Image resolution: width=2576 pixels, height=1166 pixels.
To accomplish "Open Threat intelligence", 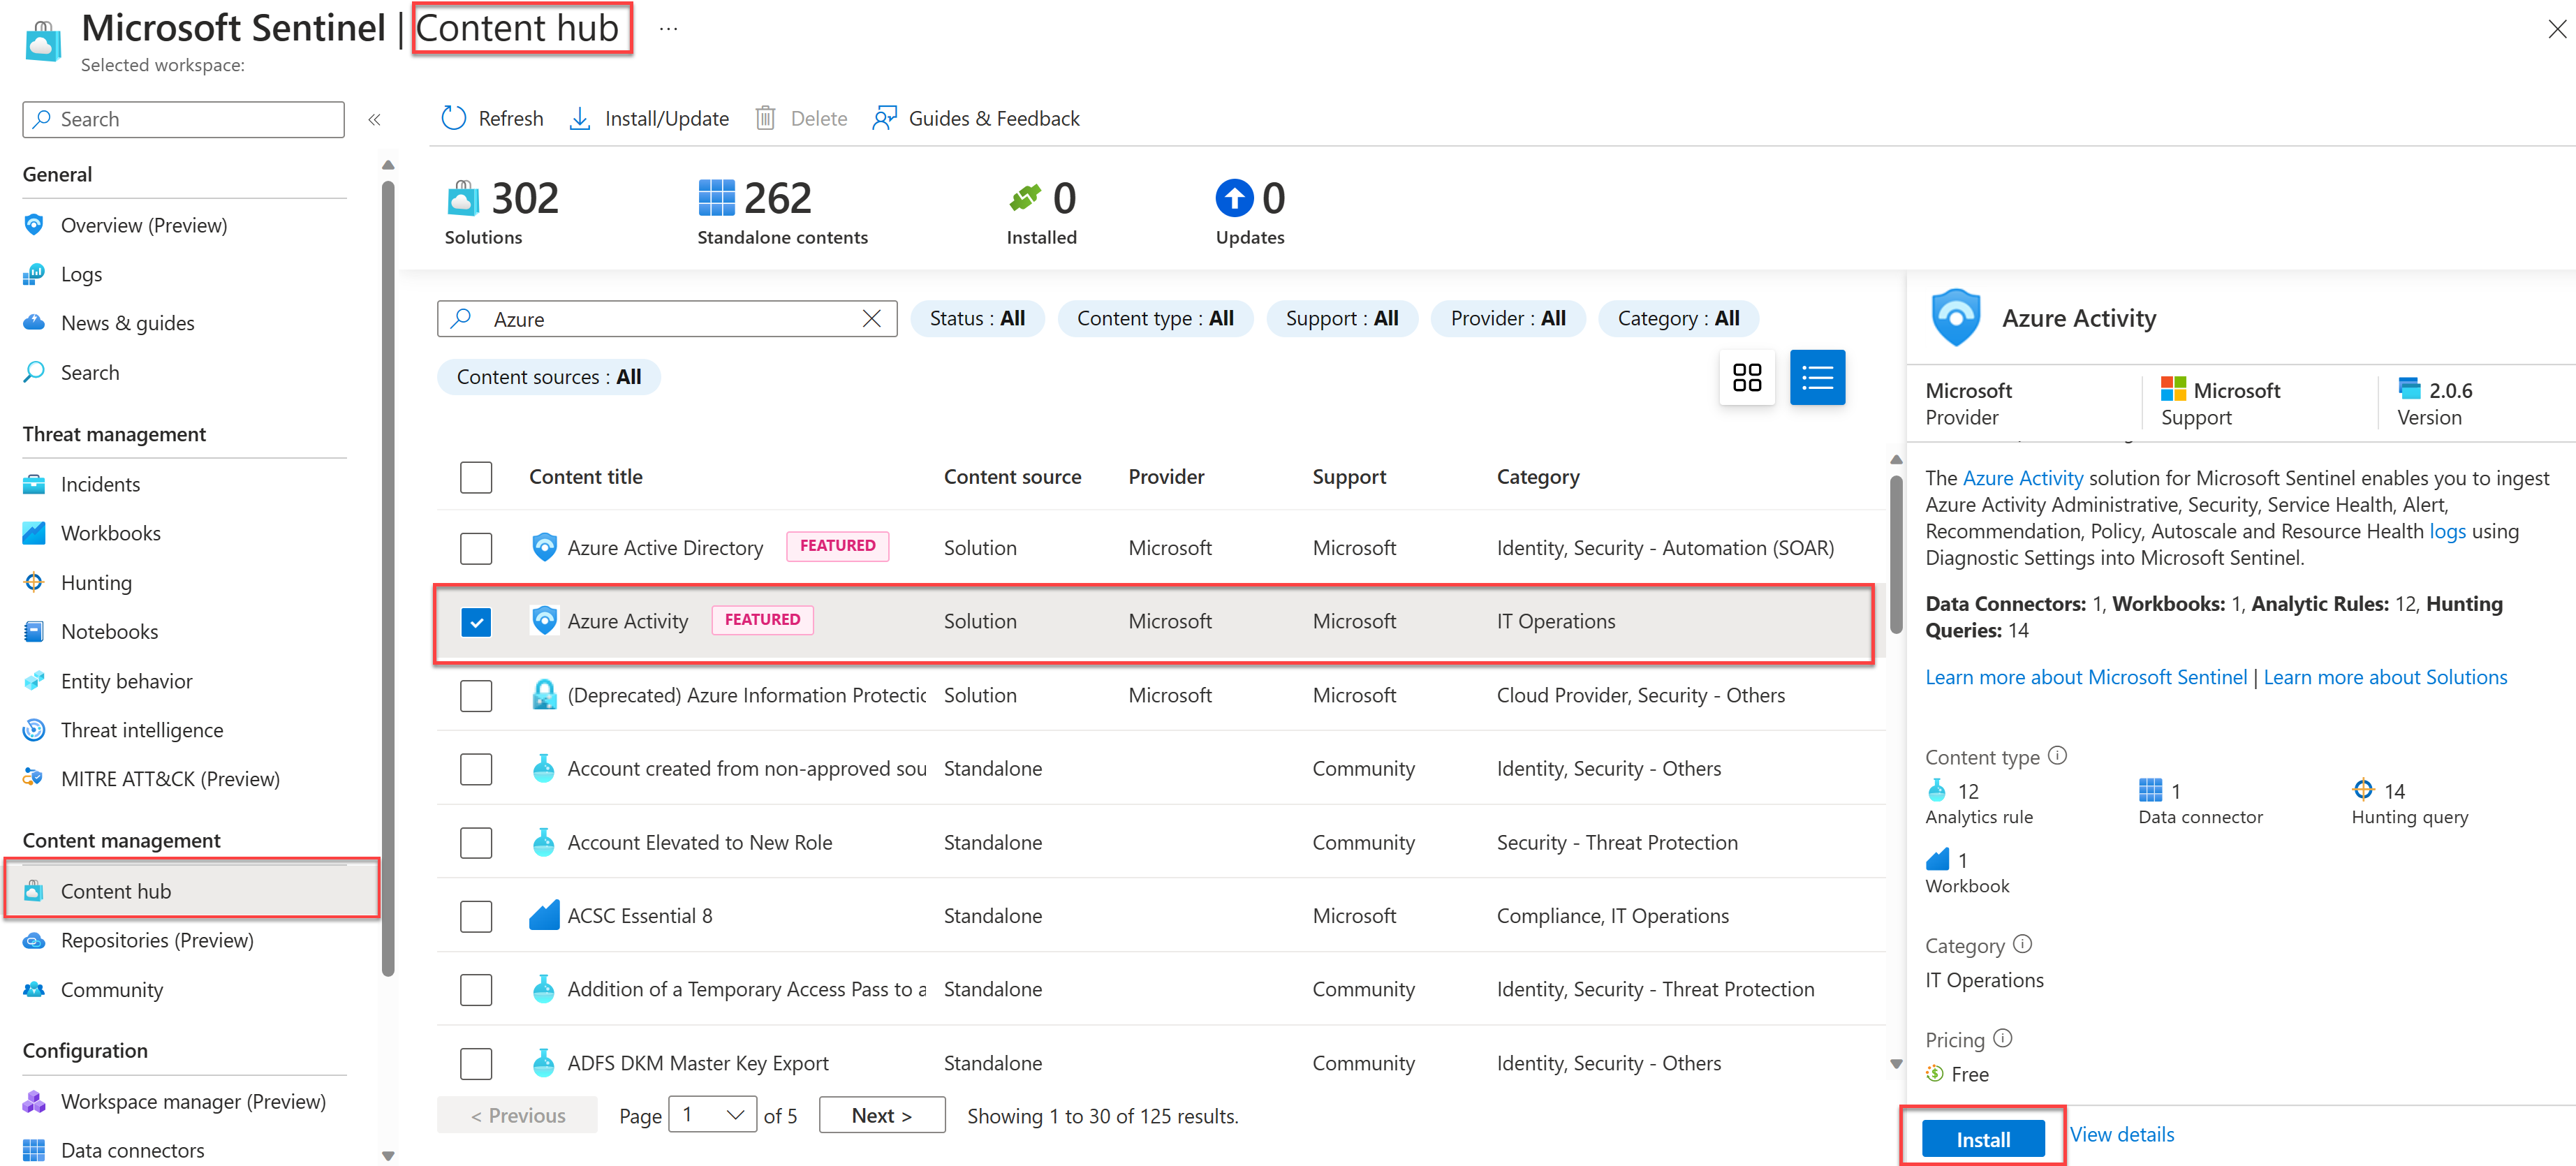I will point(142,730).
